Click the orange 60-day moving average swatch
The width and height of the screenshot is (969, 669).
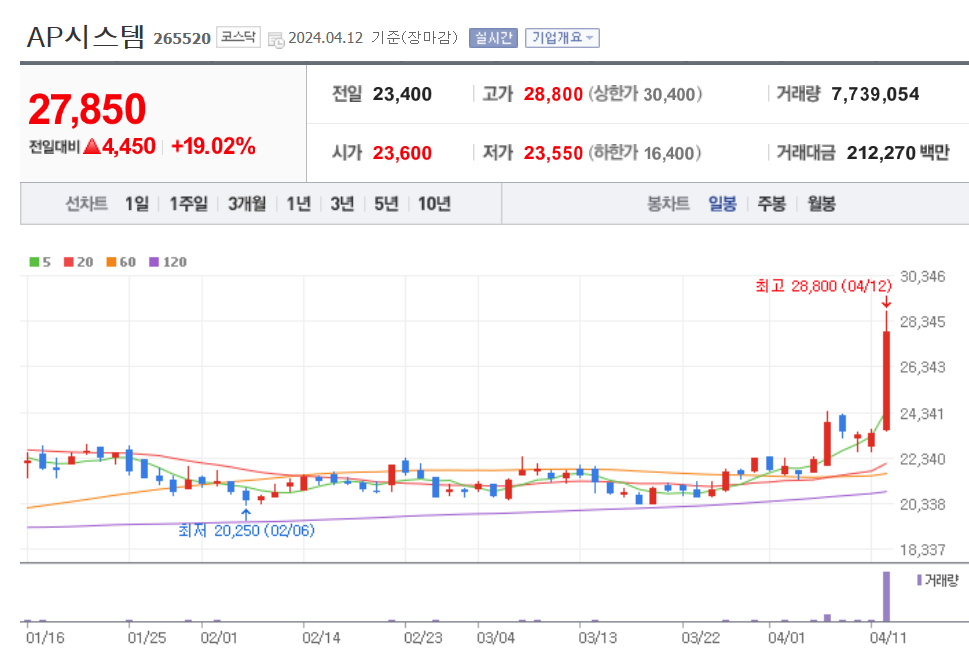tap(111, 262)
